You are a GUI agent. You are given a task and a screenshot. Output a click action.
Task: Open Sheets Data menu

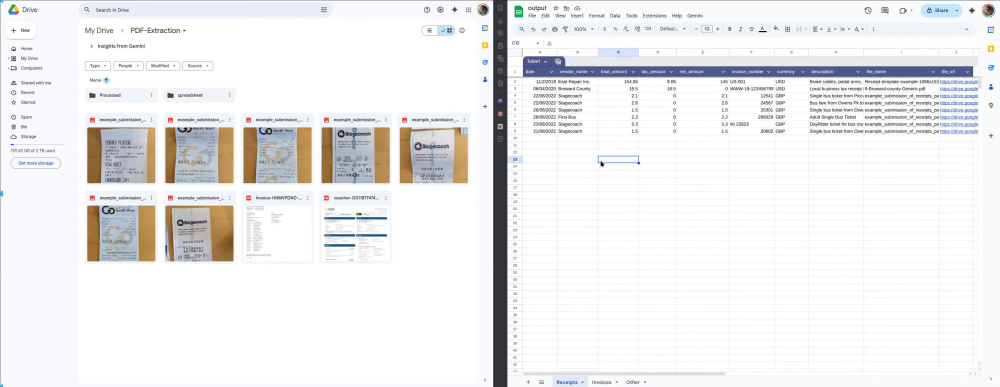click(615, 15)
